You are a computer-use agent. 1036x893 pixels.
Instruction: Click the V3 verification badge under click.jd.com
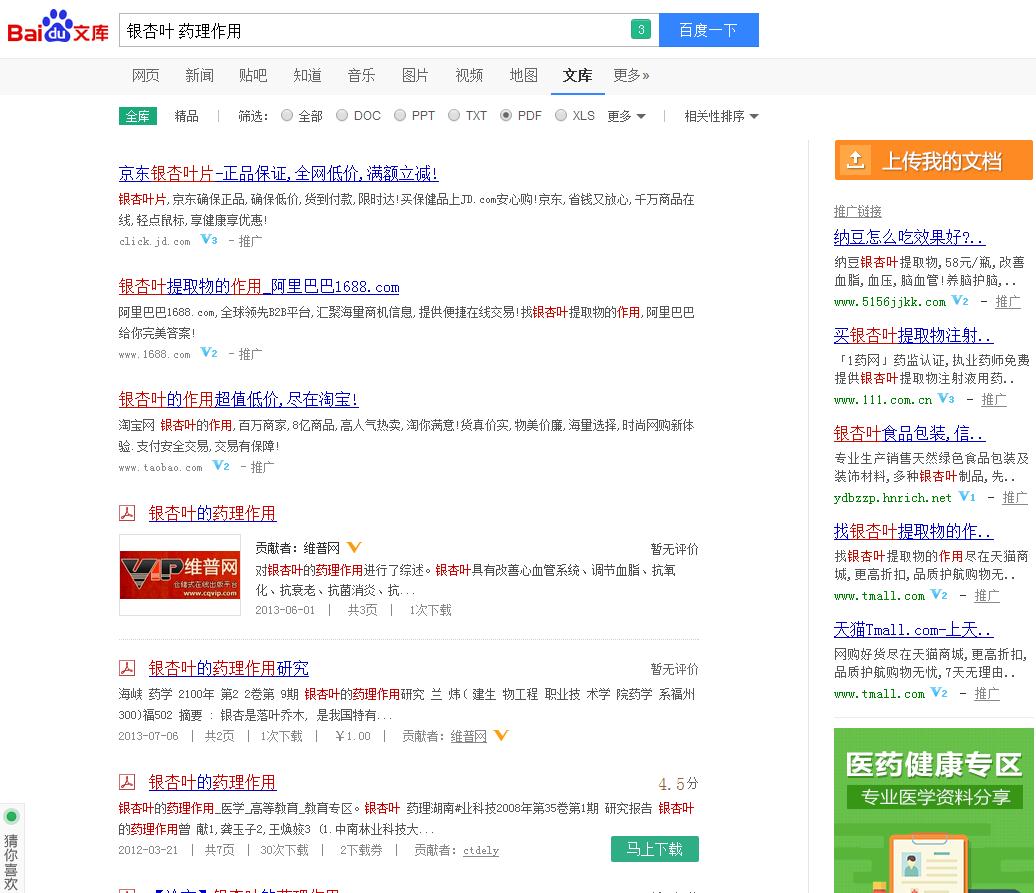[x=209, y=240]
